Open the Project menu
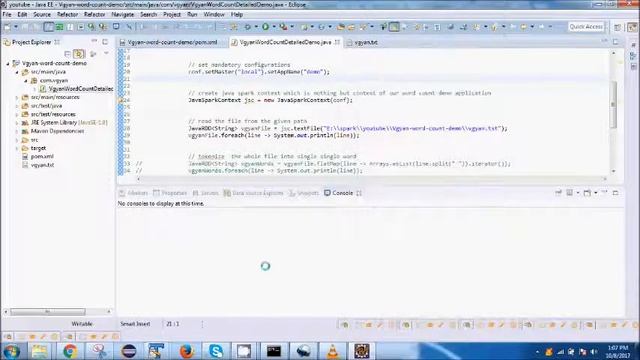This screenshot has height=360, width=640. tap(172, 14)
